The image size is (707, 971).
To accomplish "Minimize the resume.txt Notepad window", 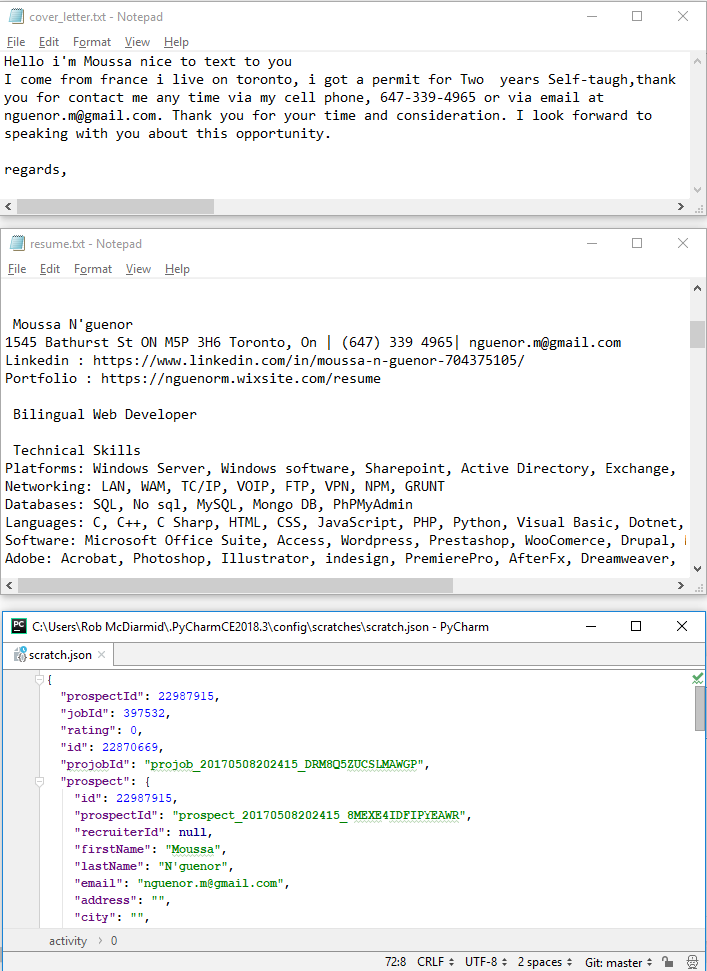I will click(x=592, y=243).
